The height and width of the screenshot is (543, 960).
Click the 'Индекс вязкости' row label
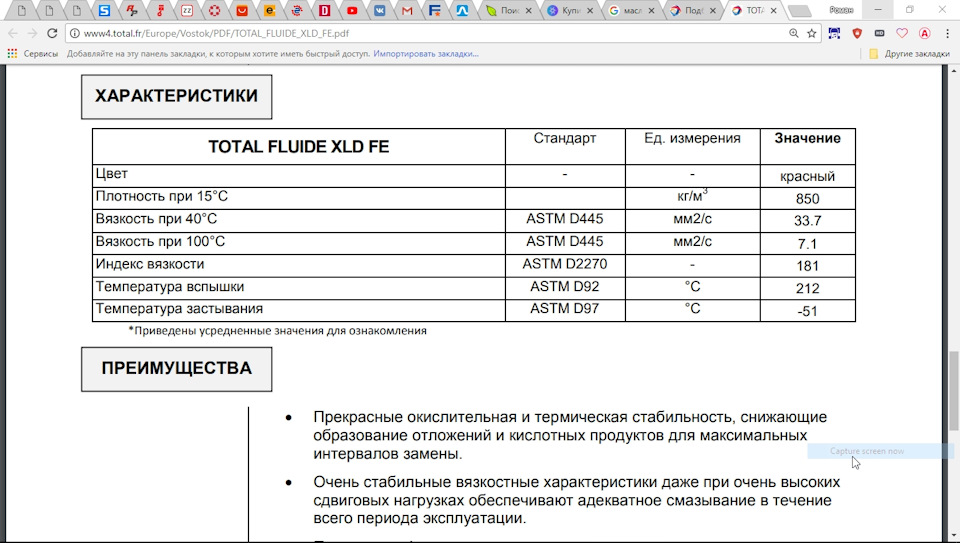[150, 264]
